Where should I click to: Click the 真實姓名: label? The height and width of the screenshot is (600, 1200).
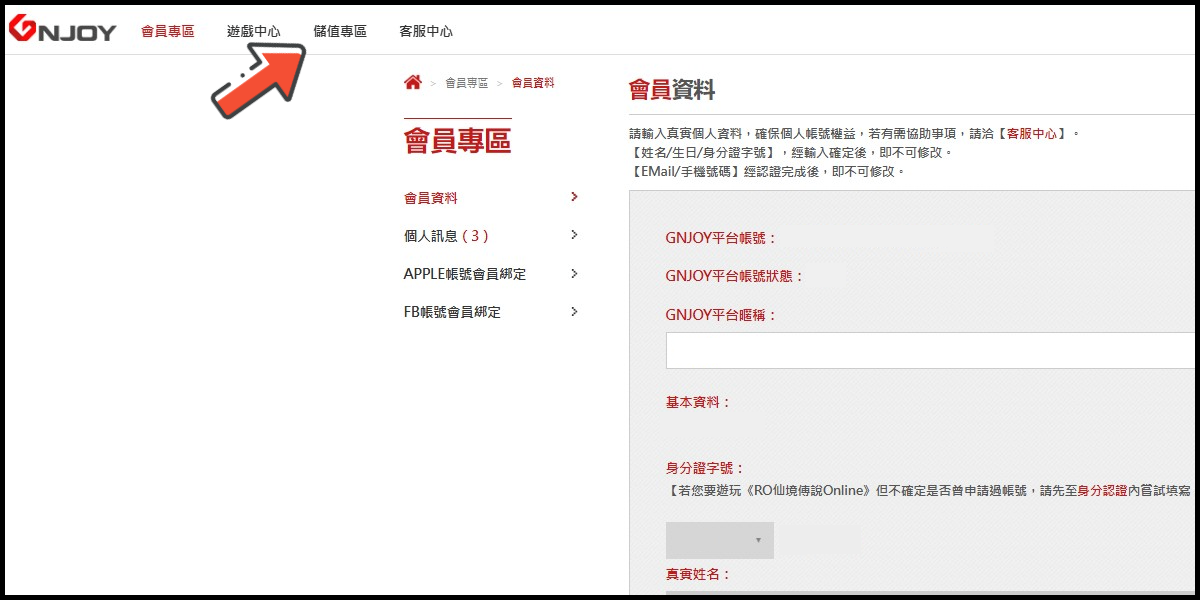click(x=699, y=575)
